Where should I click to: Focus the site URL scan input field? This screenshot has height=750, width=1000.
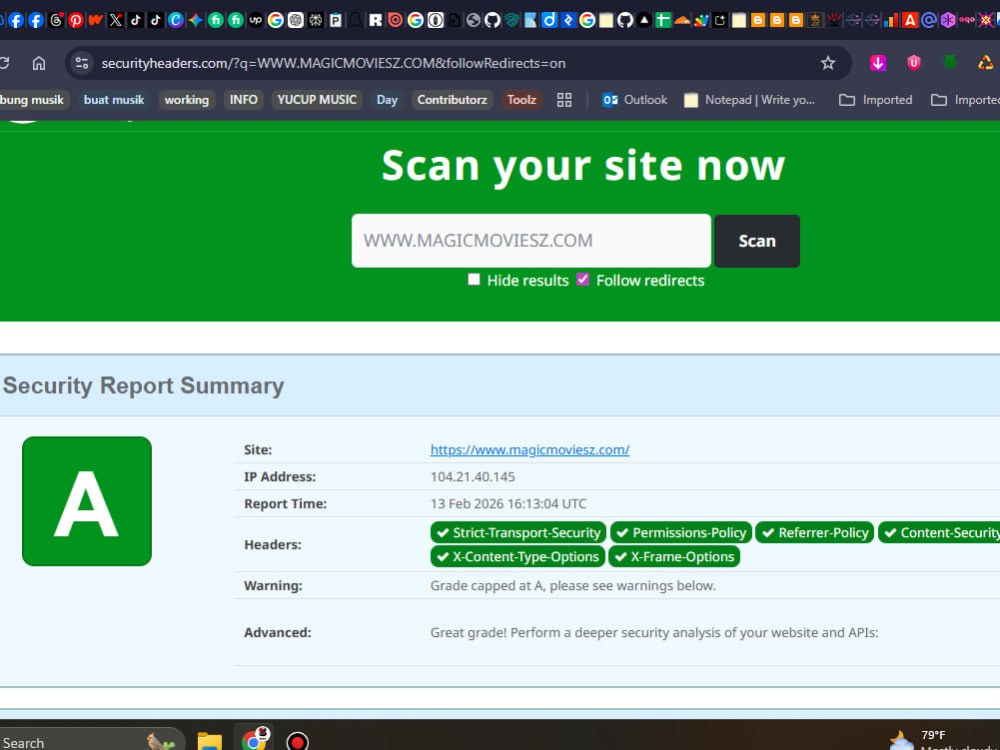click(x=531, y=241)
